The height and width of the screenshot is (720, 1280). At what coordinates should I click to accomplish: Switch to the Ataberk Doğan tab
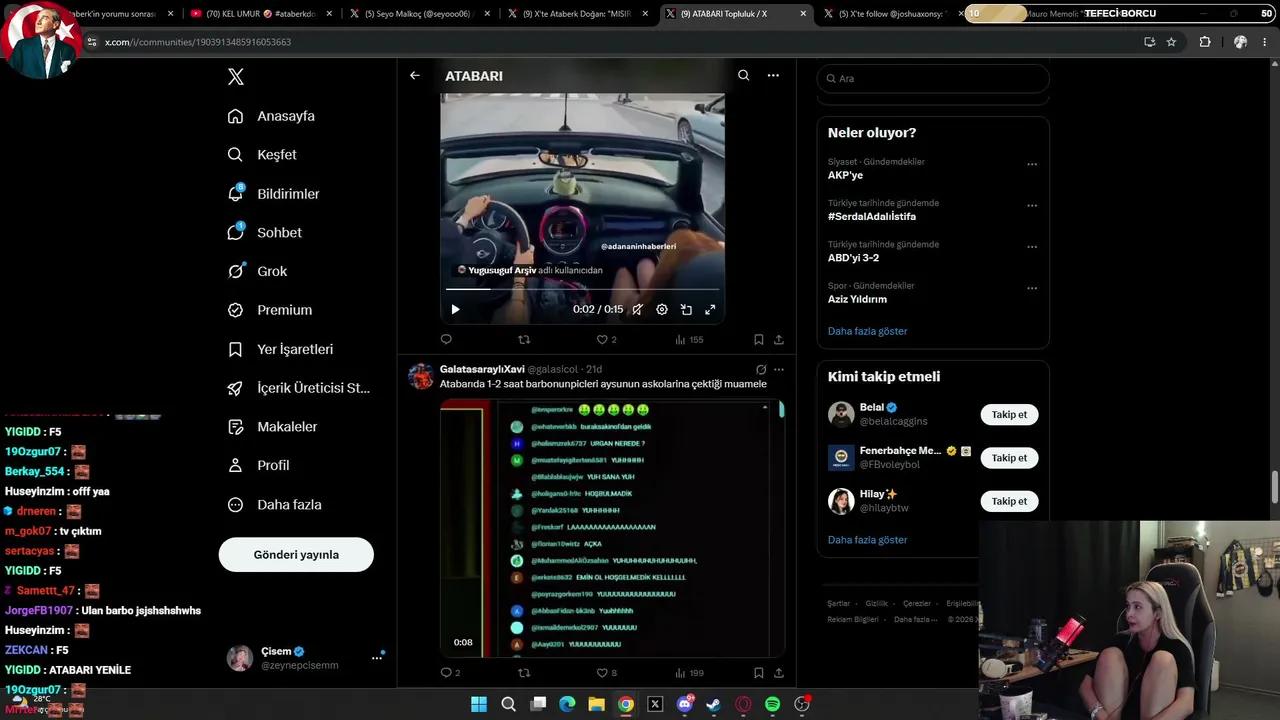pyautogui.click(x=576, y=14)
